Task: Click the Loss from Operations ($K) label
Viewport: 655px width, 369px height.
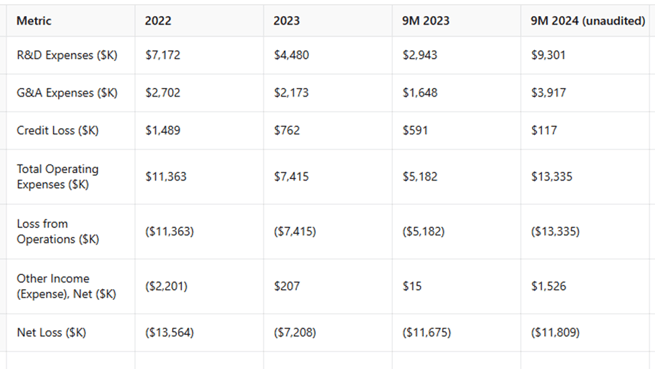Action: (58, 231)
